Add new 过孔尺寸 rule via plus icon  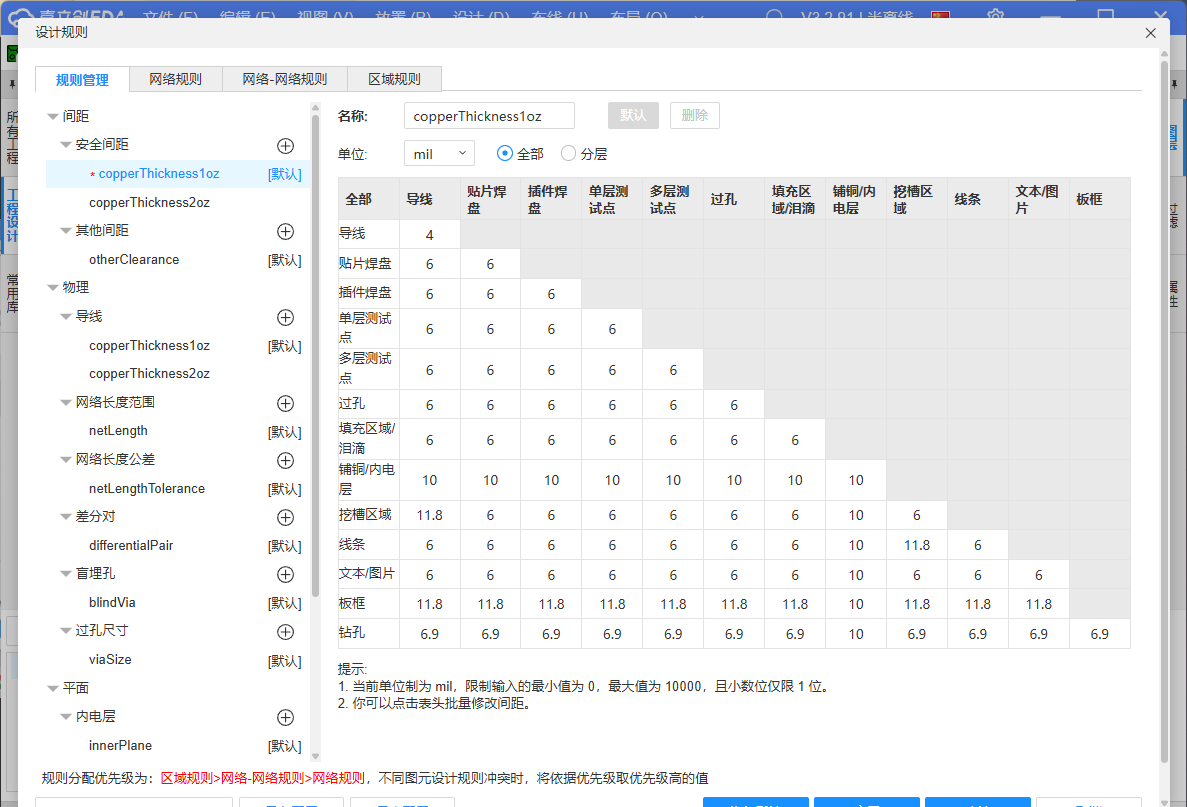pos(285,632)
